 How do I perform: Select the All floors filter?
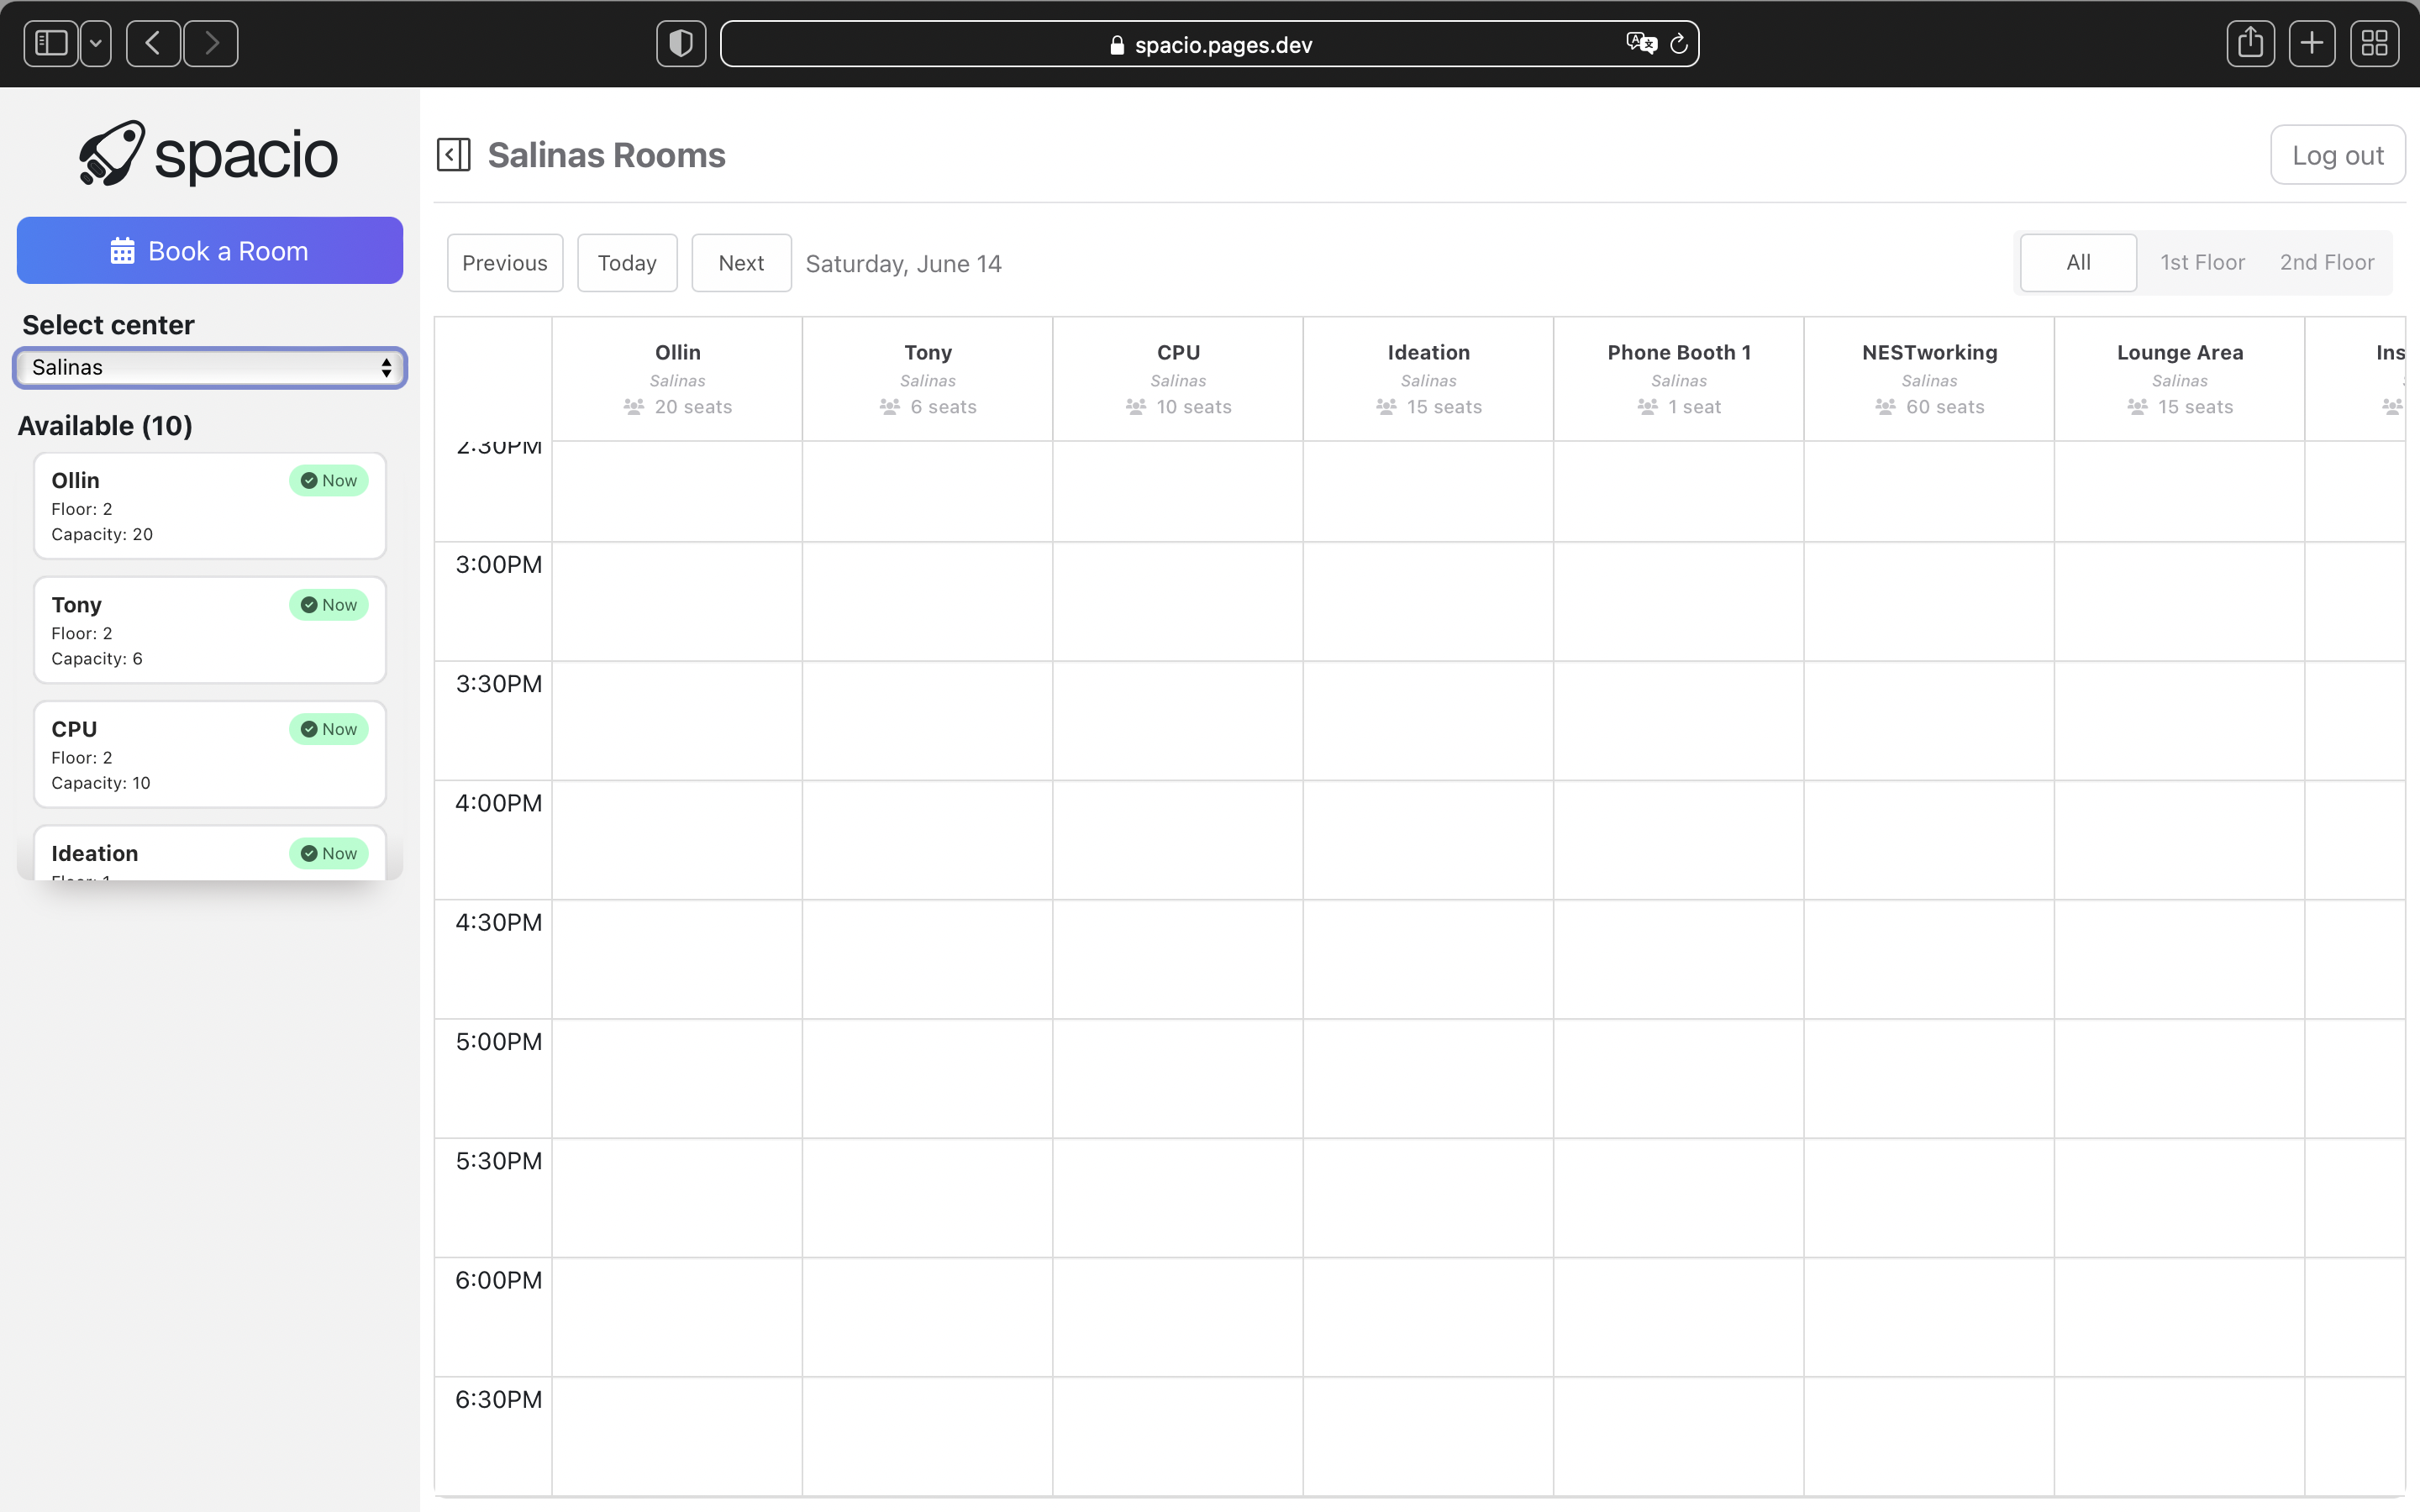[x=2077, y=262]
